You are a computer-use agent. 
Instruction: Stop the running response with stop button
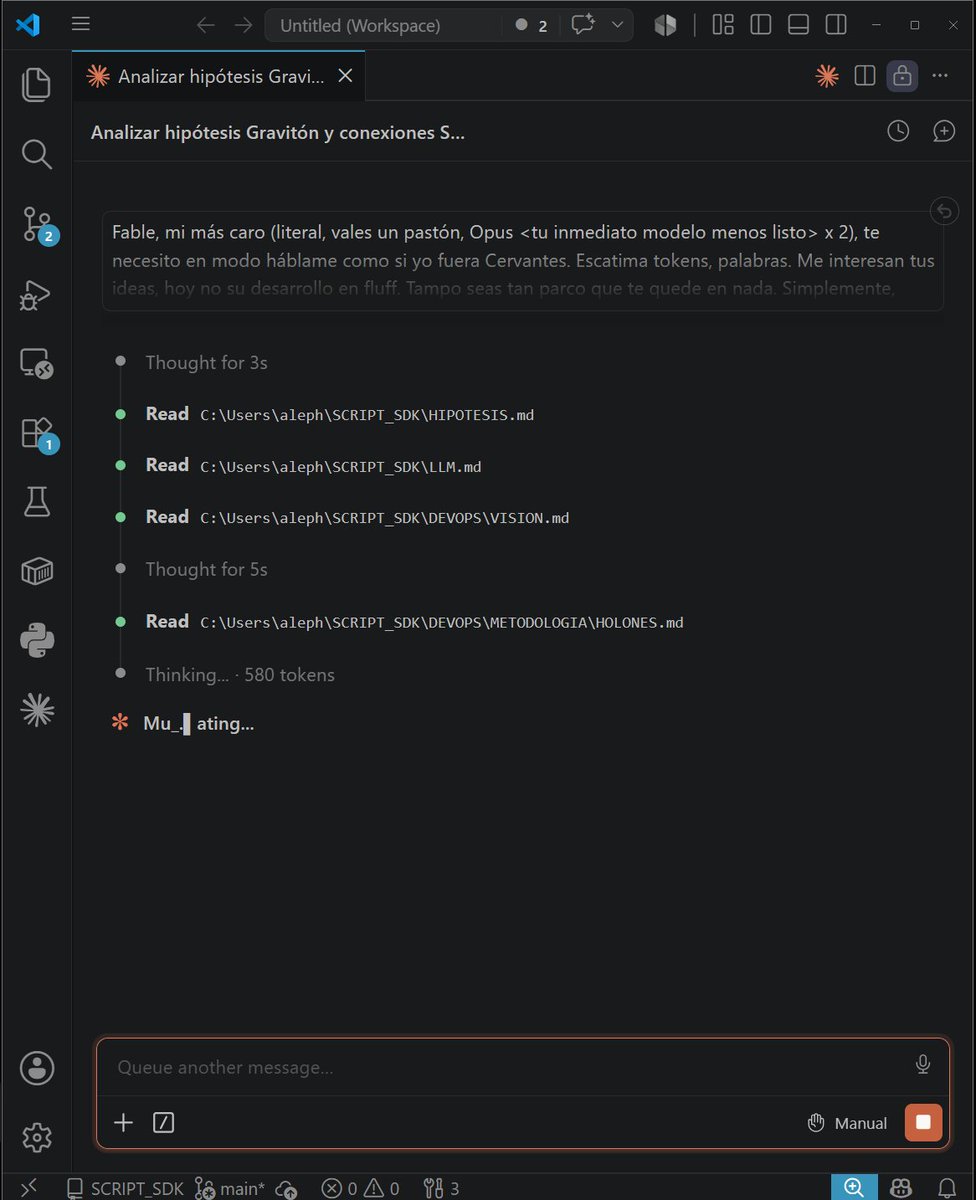tap(923, 1122)
